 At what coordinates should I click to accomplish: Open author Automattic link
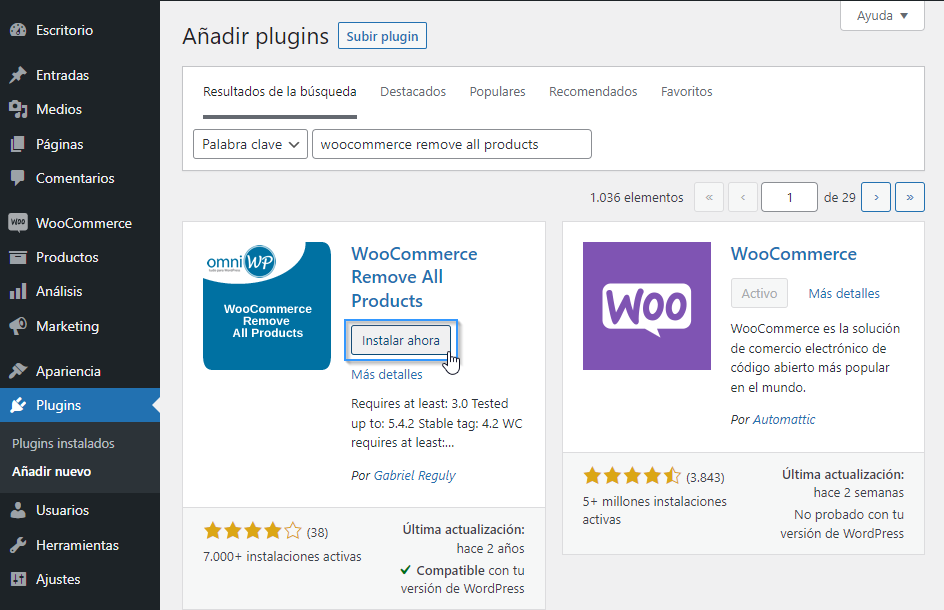pos(784,420)
